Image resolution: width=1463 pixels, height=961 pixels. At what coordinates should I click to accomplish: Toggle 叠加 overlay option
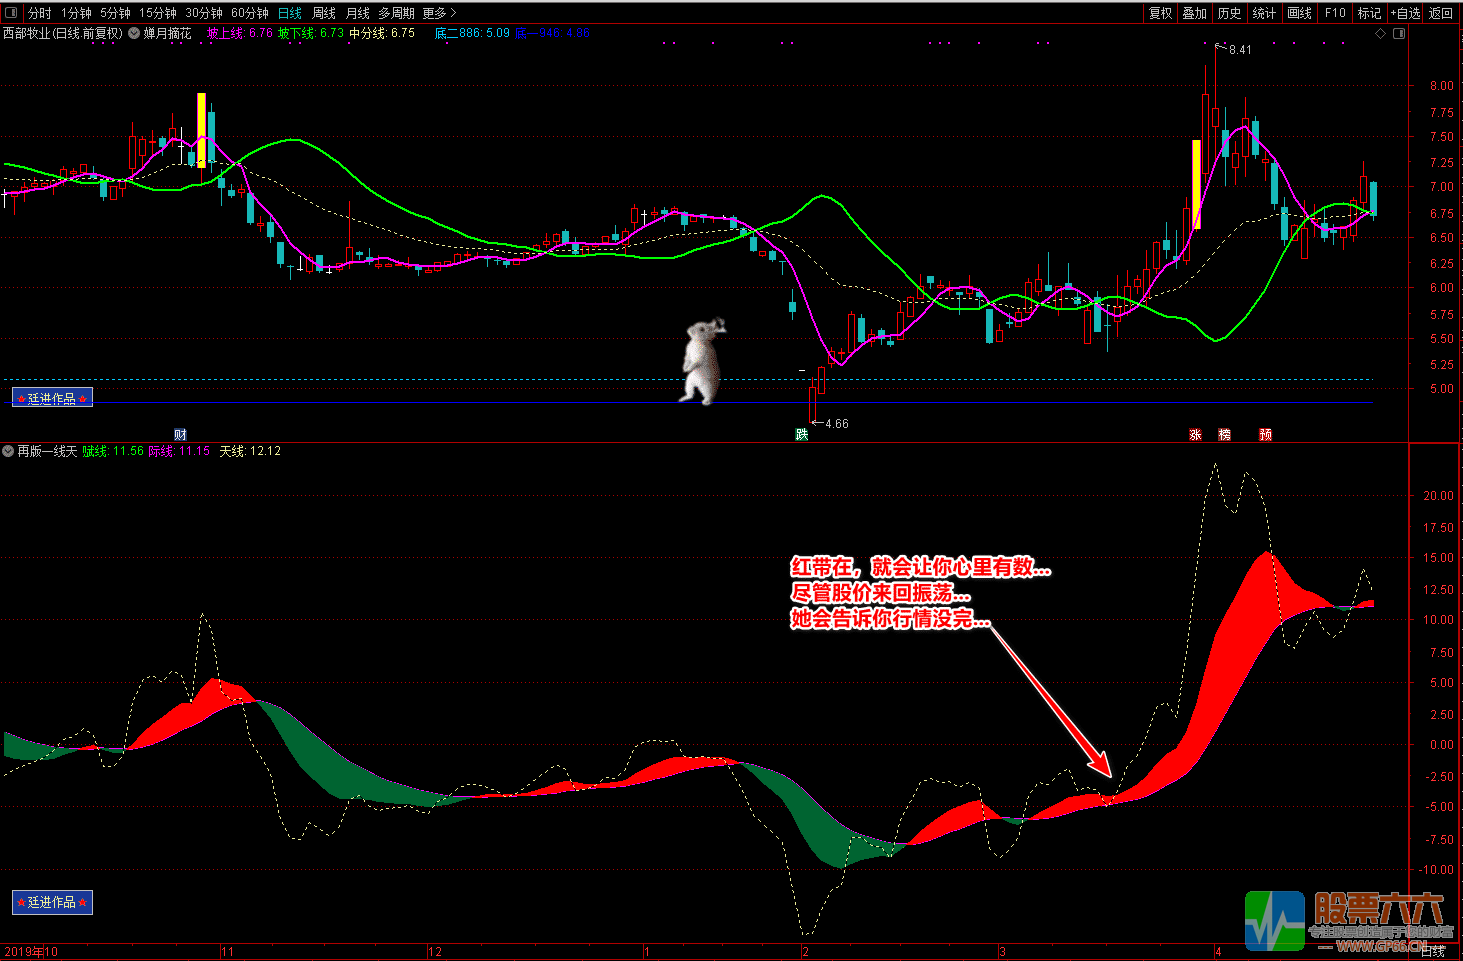pyautogui.click(x=1194, y=13)
